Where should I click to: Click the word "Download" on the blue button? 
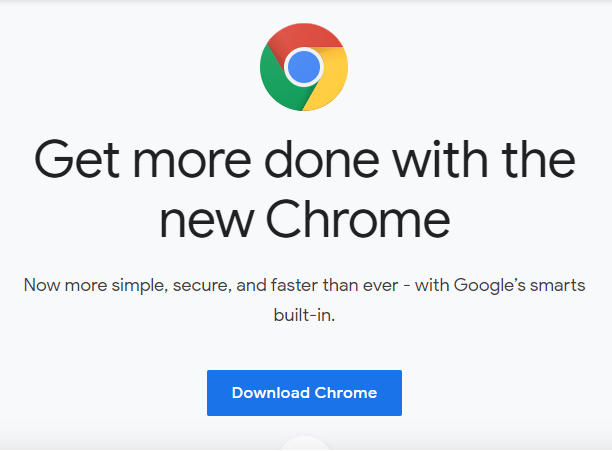(x=270, y=393)
